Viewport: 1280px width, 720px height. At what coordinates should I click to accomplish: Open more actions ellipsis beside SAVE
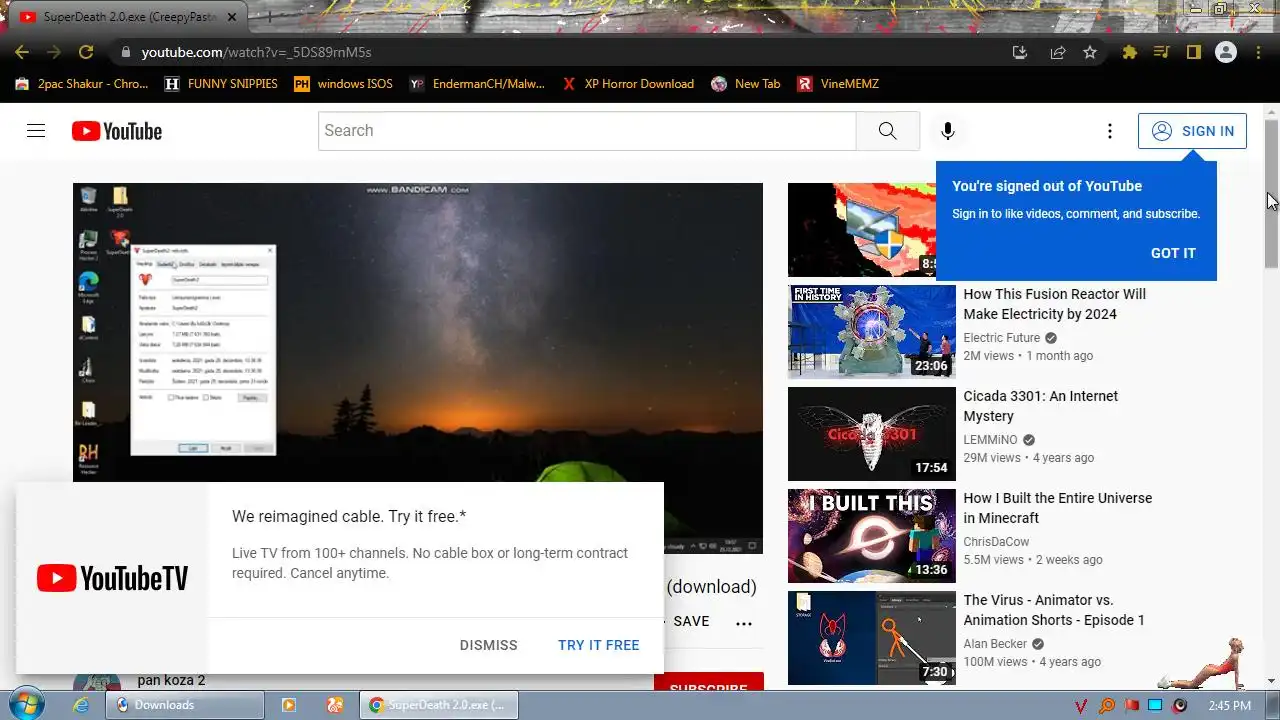[x=744, y=623]
